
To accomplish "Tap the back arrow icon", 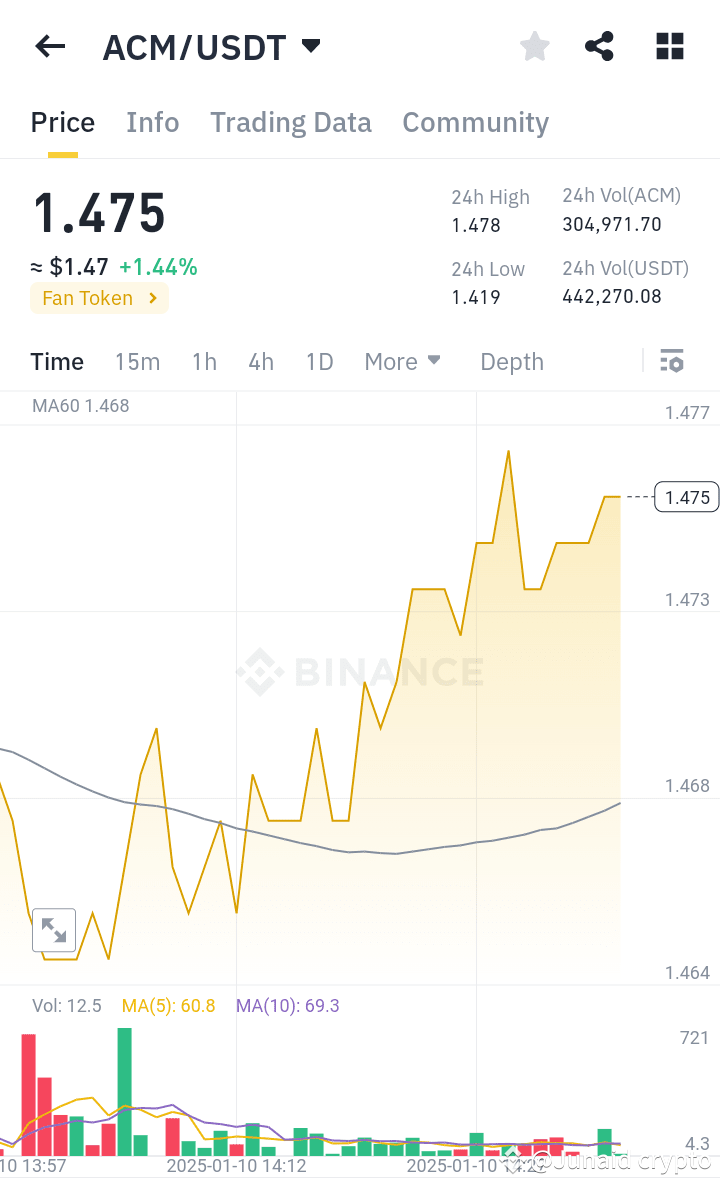I will (x=50, y=46).
